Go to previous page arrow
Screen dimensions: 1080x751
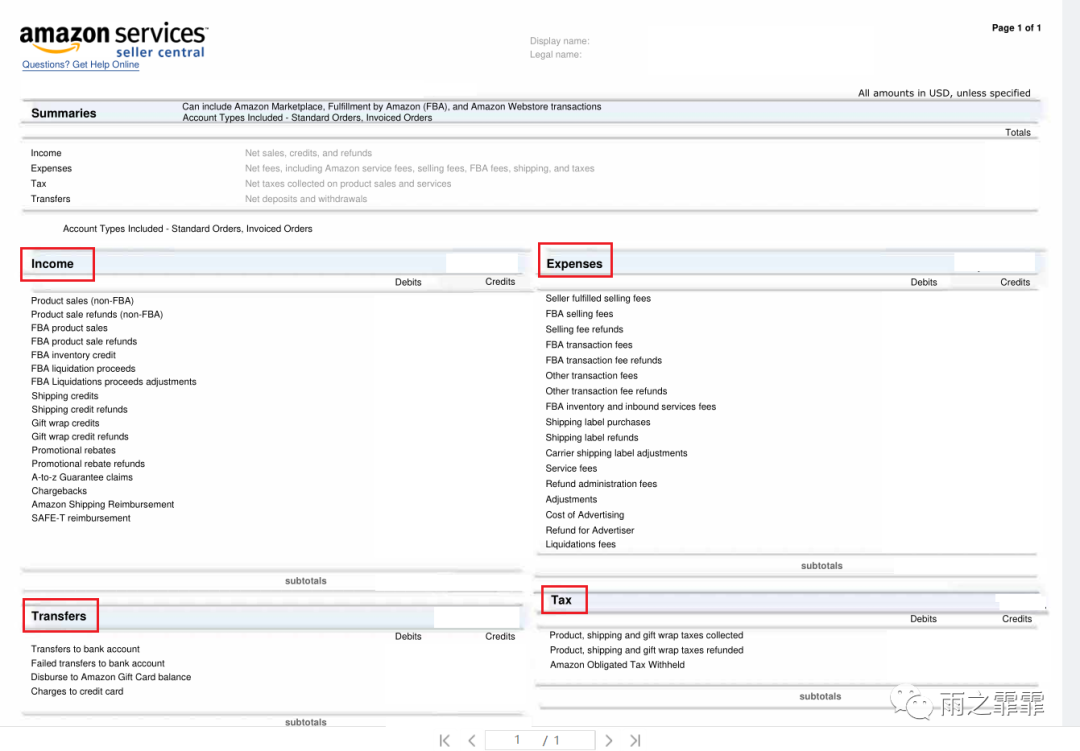[x=472, y=740]
